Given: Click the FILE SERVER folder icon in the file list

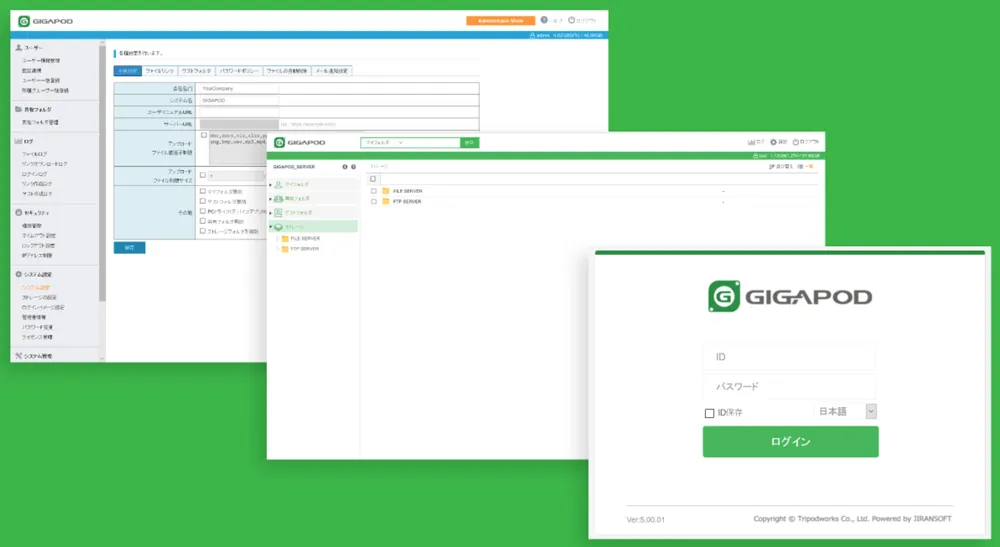Looking at the screenshot, I should pyautogui.click(x=385, y=190).
